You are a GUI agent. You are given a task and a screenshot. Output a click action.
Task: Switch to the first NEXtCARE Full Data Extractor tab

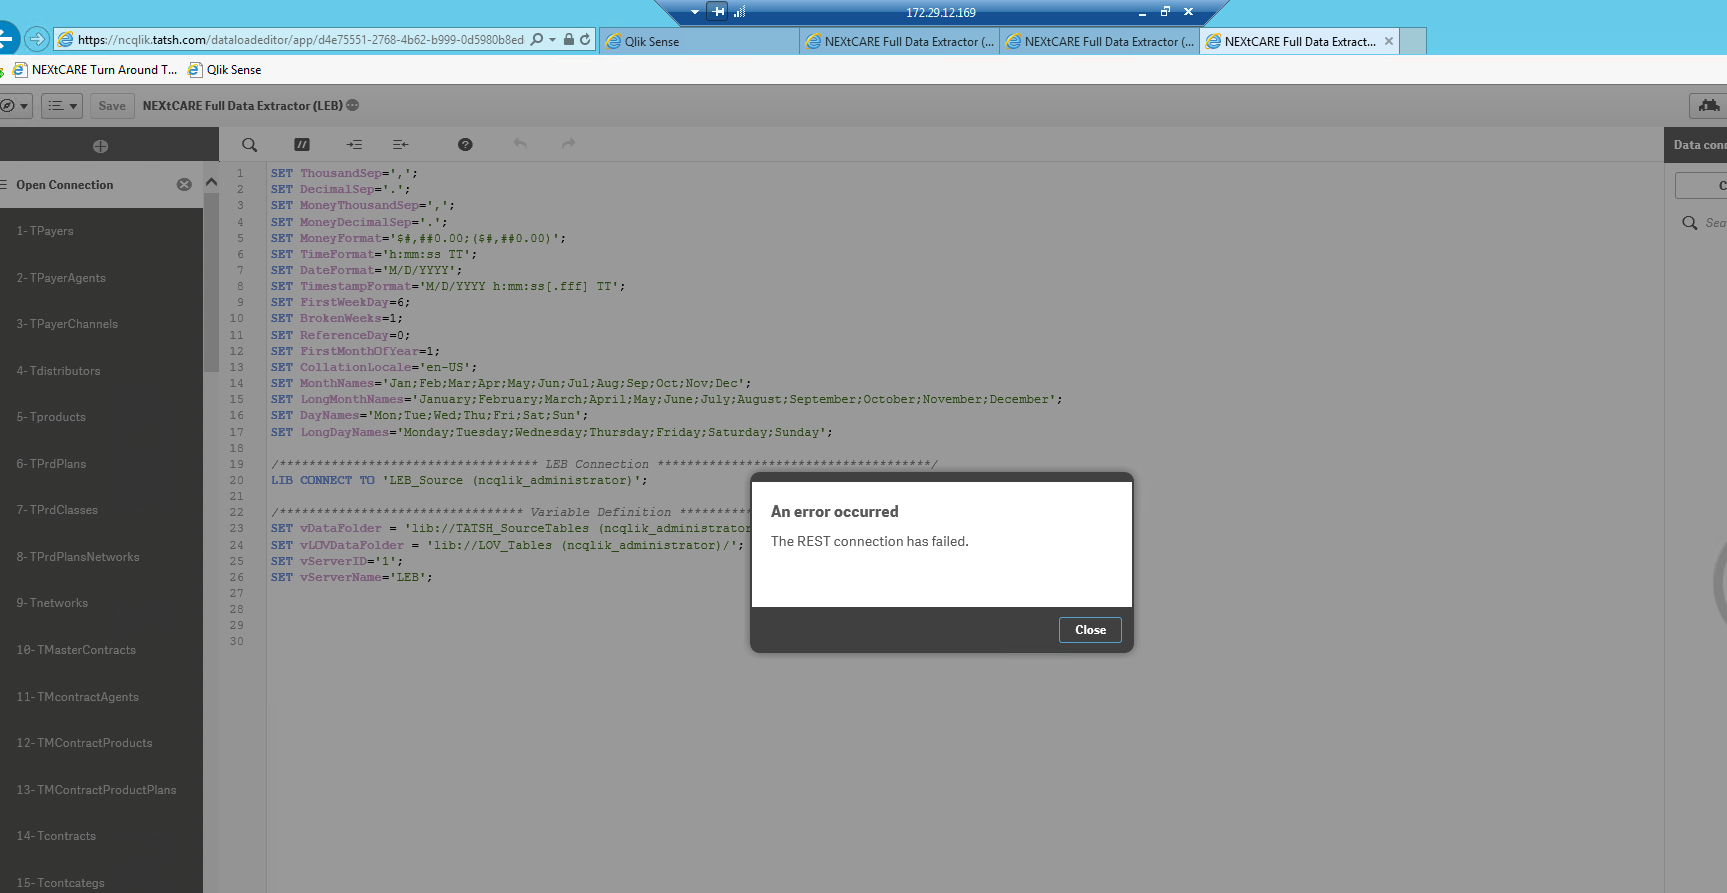[x=899, y=41]
